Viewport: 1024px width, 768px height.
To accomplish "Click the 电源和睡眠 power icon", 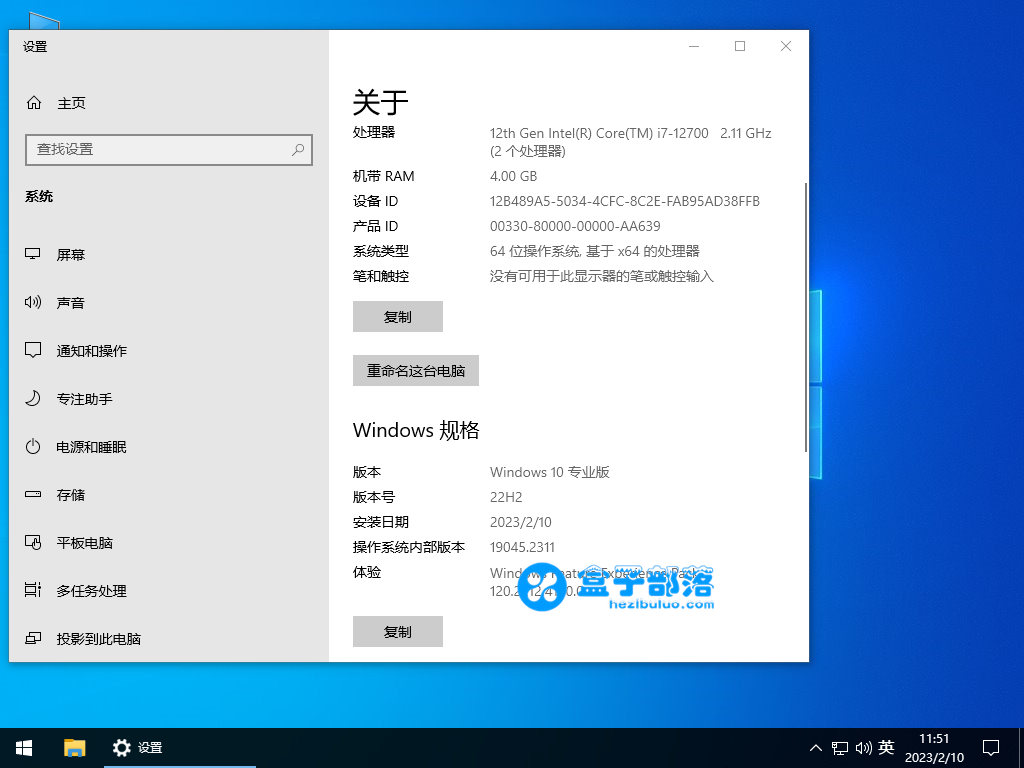I will [x=33, y=447].
